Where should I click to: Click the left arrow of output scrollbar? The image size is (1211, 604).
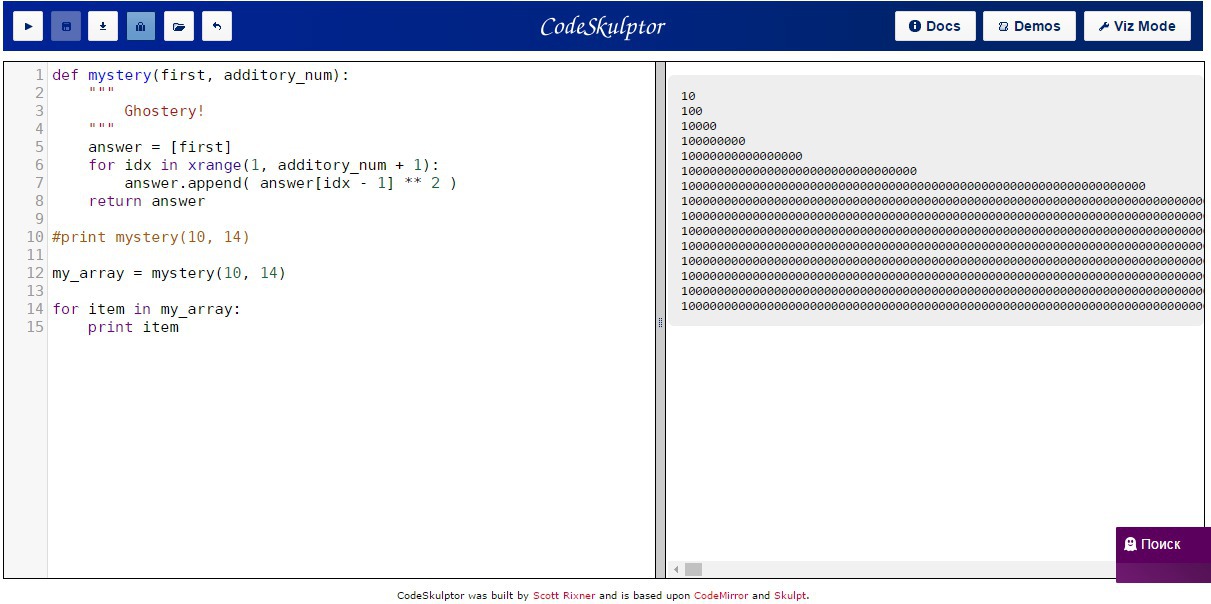tap(675, 569)
